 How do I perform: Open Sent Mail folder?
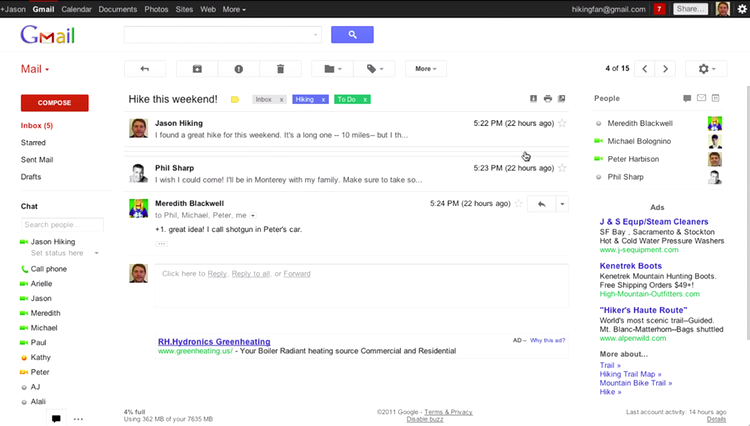point(37,160)
